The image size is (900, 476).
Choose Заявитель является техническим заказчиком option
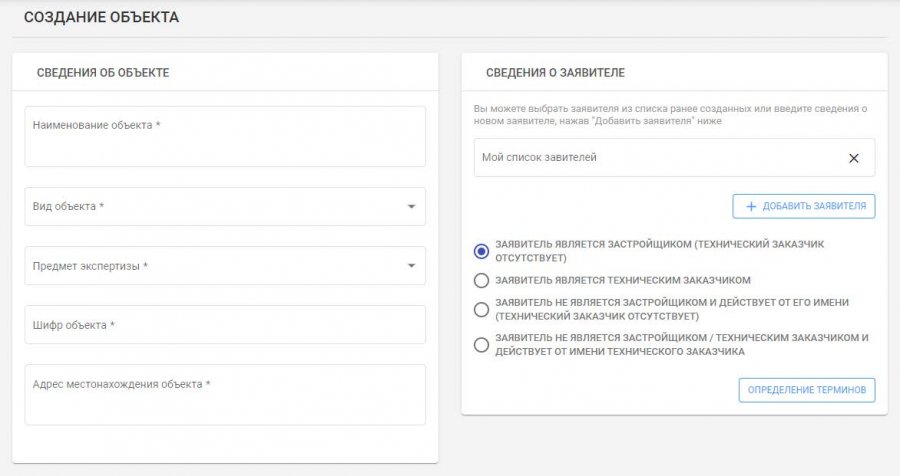pos(481,280)
